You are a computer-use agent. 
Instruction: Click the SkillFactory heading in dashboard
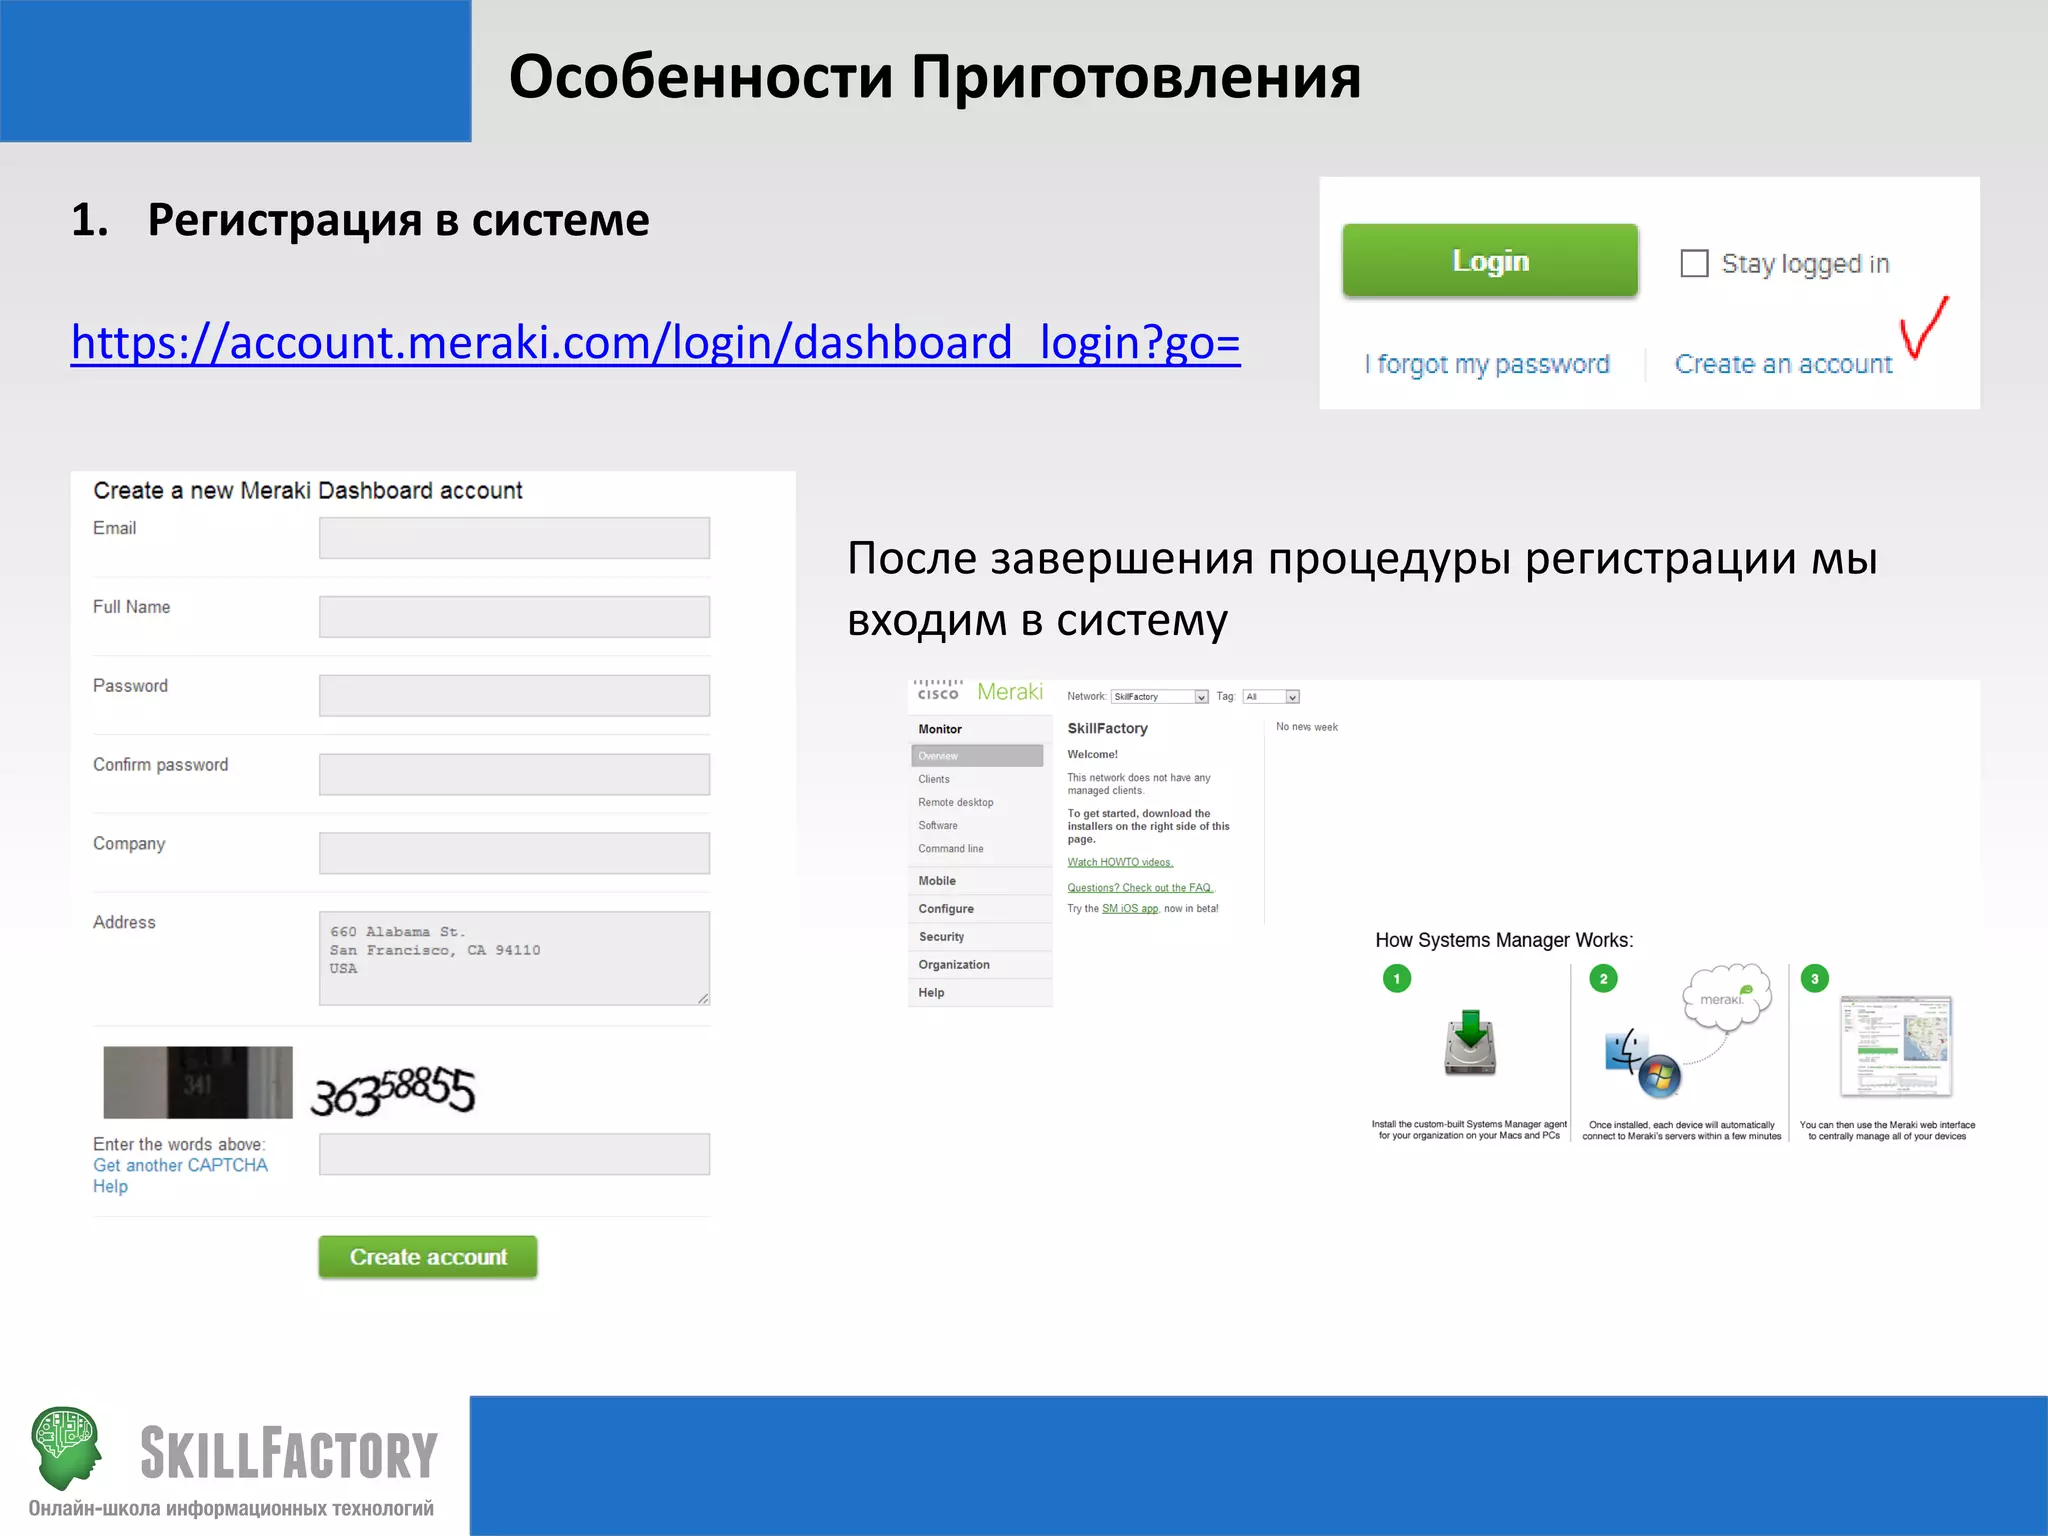(1107, 728)
